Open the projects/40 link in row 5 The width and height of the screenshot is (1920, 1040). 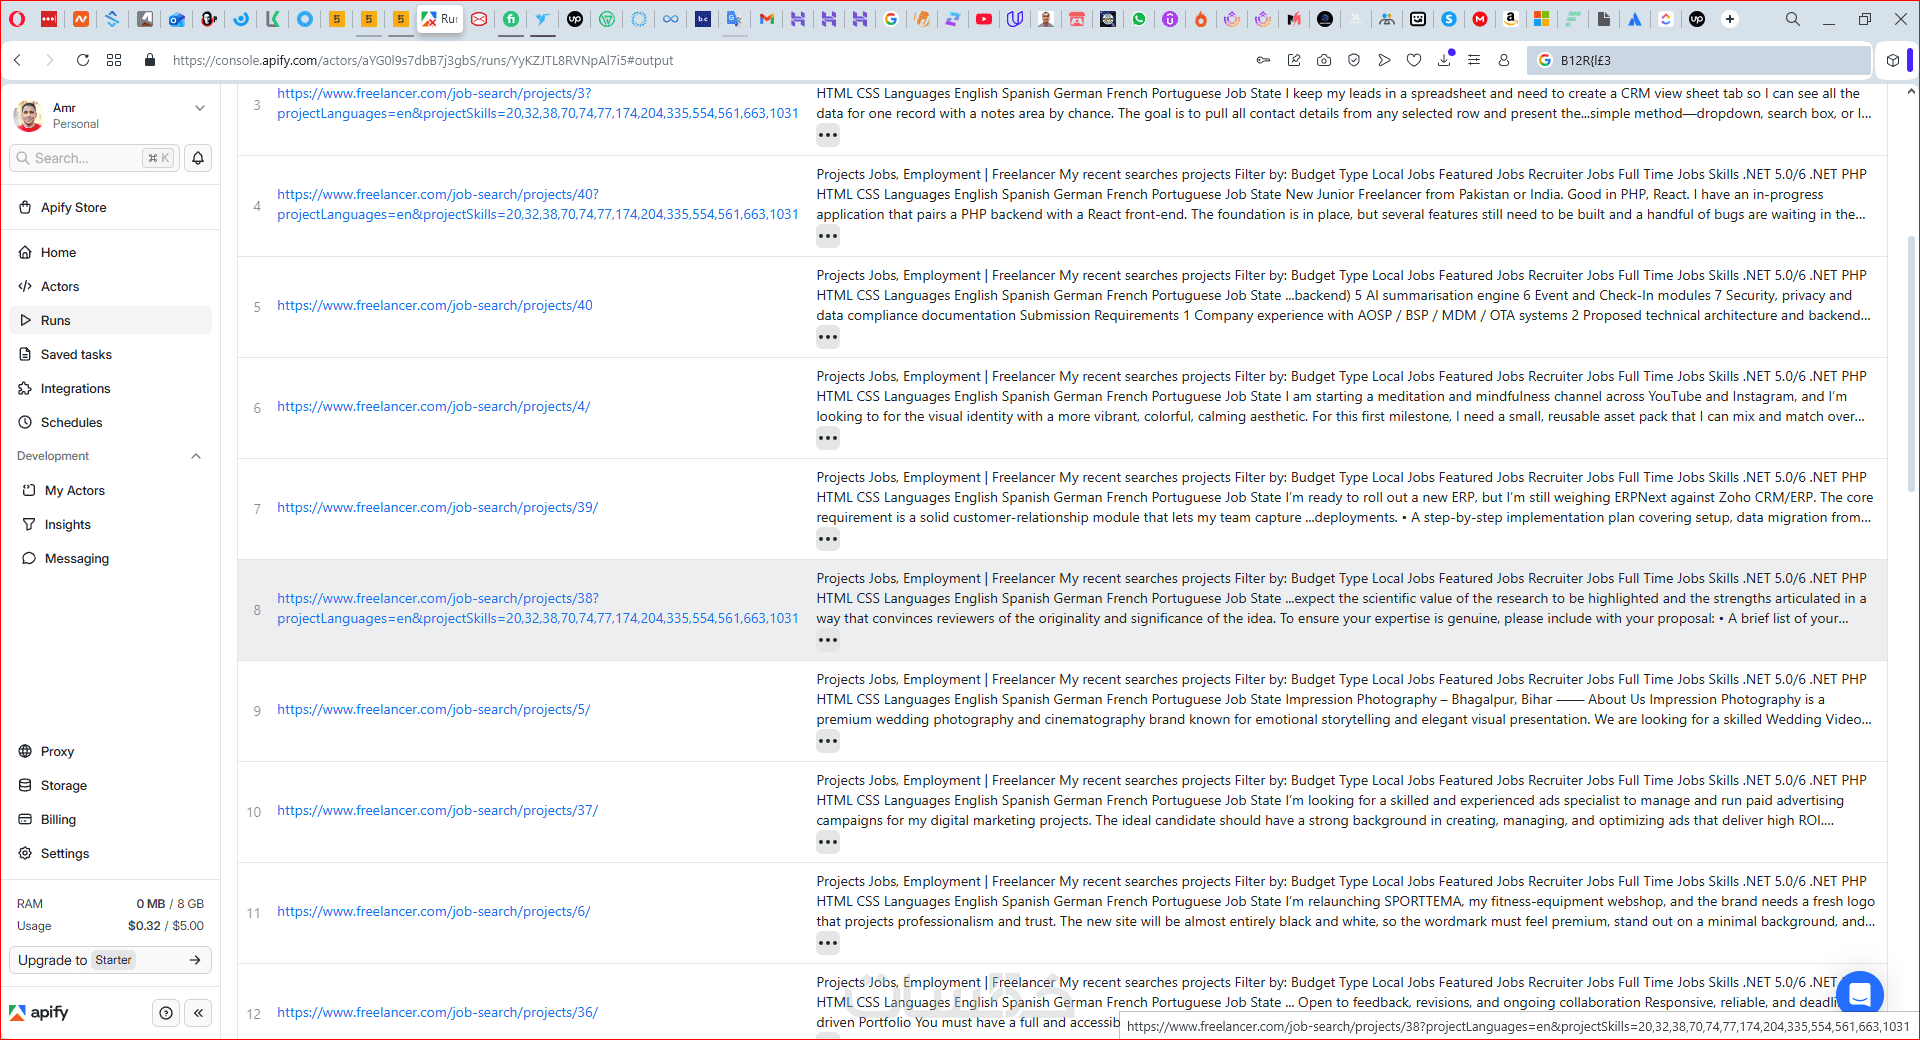tap(435, 306)
